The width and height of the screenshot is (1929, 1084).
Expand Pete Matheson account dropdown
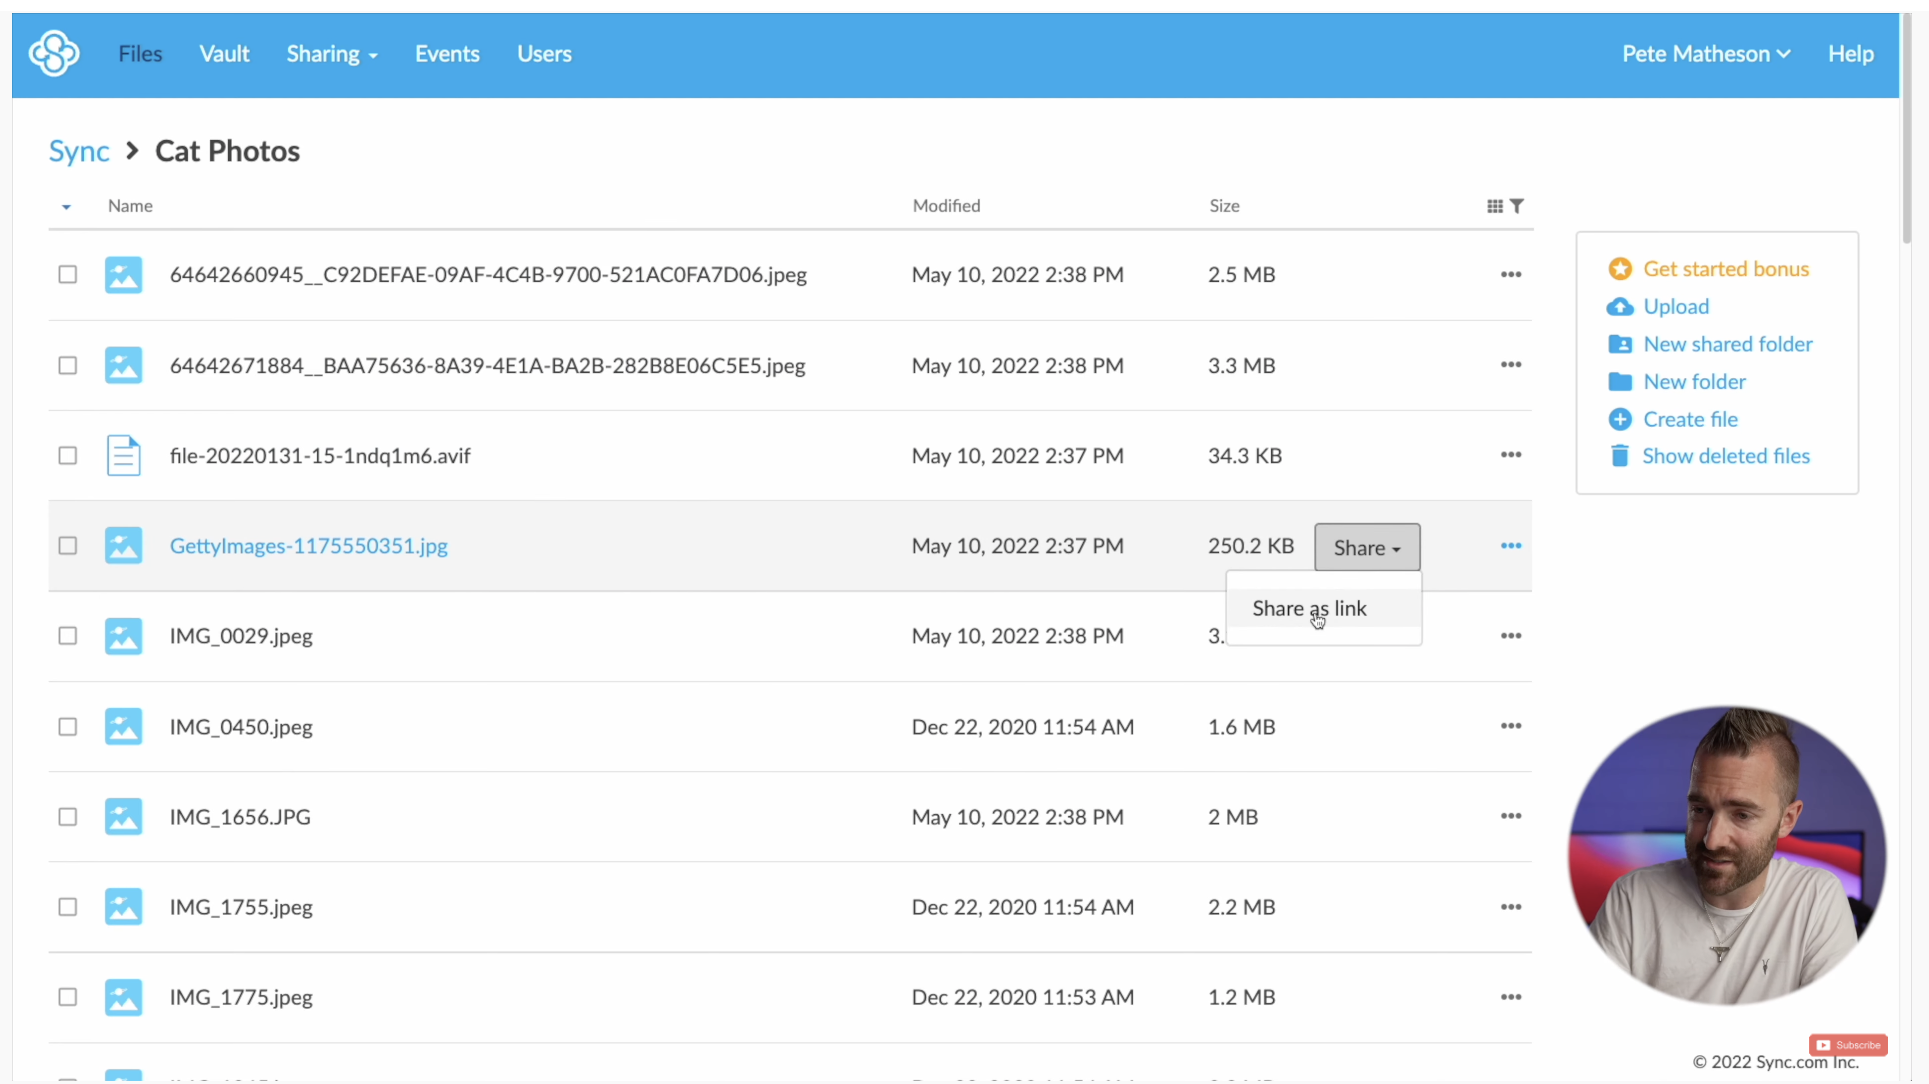tap(1705, 53)
